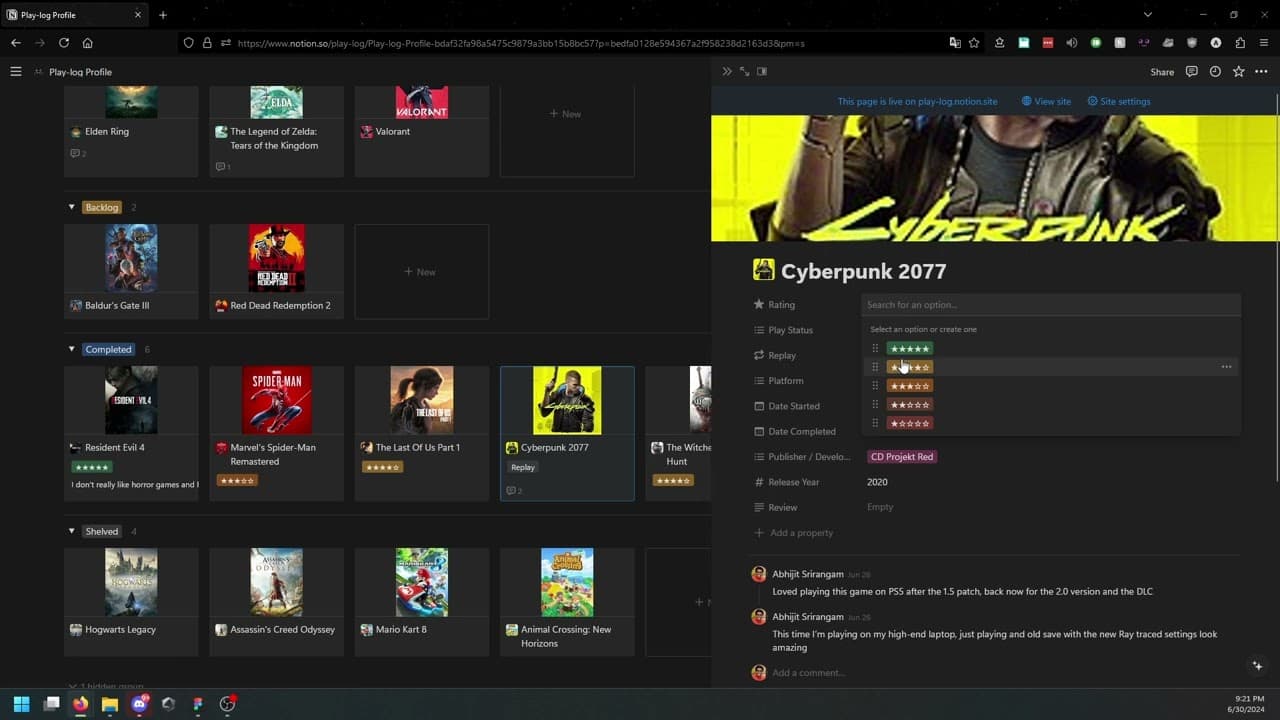The height and width of the screenshot is (720, 1280).
Task: Open Site settings
Action: coord(1119,101)
